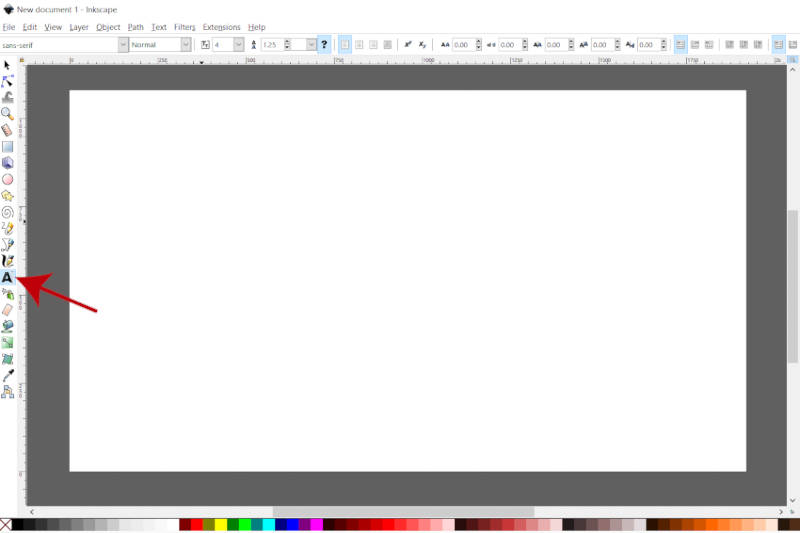Choose the Dropper color picker tool

click(x=7, y=375)
